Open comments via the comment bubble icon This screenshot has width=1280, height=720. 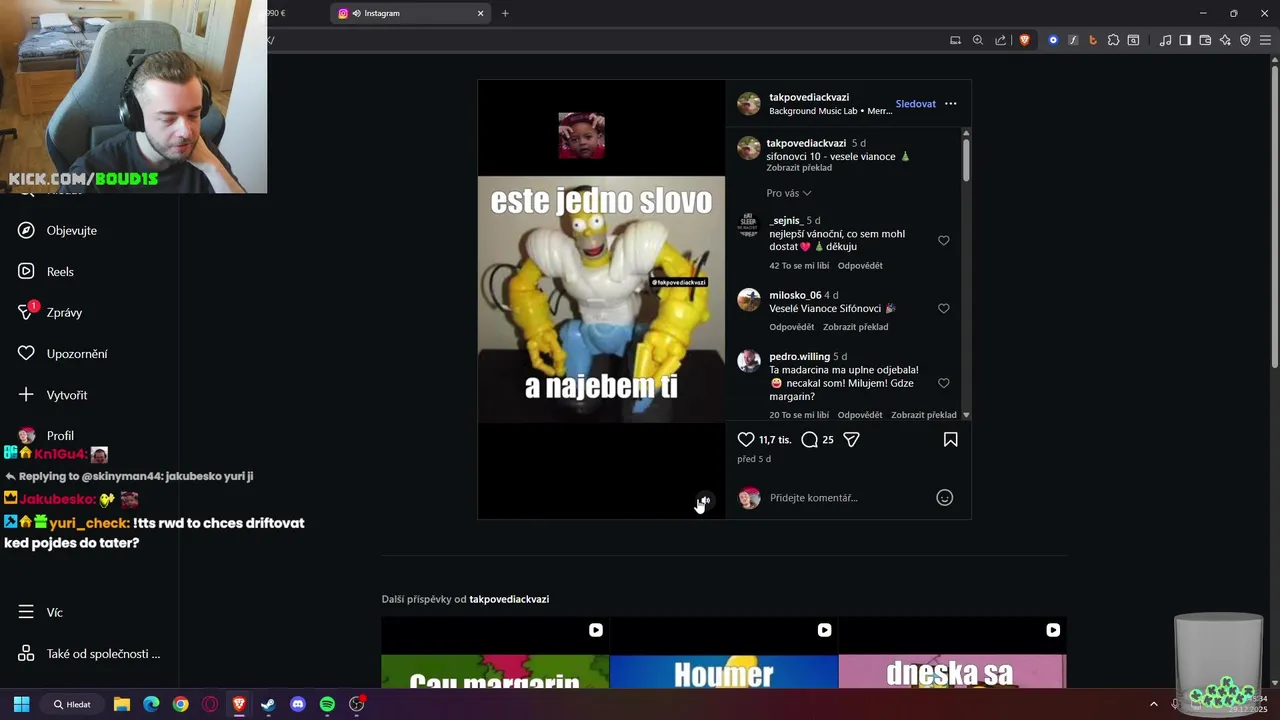[810, 439]
